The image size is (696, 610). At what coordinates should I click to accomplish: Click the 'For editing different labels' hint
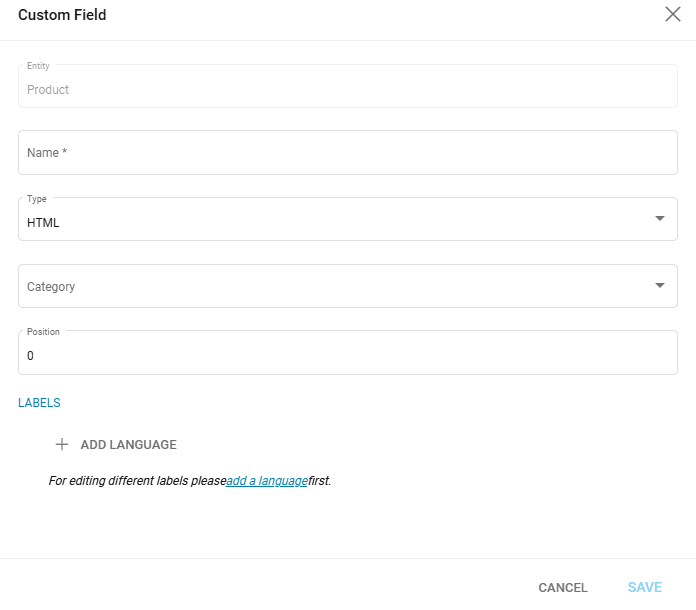point(137,481)
